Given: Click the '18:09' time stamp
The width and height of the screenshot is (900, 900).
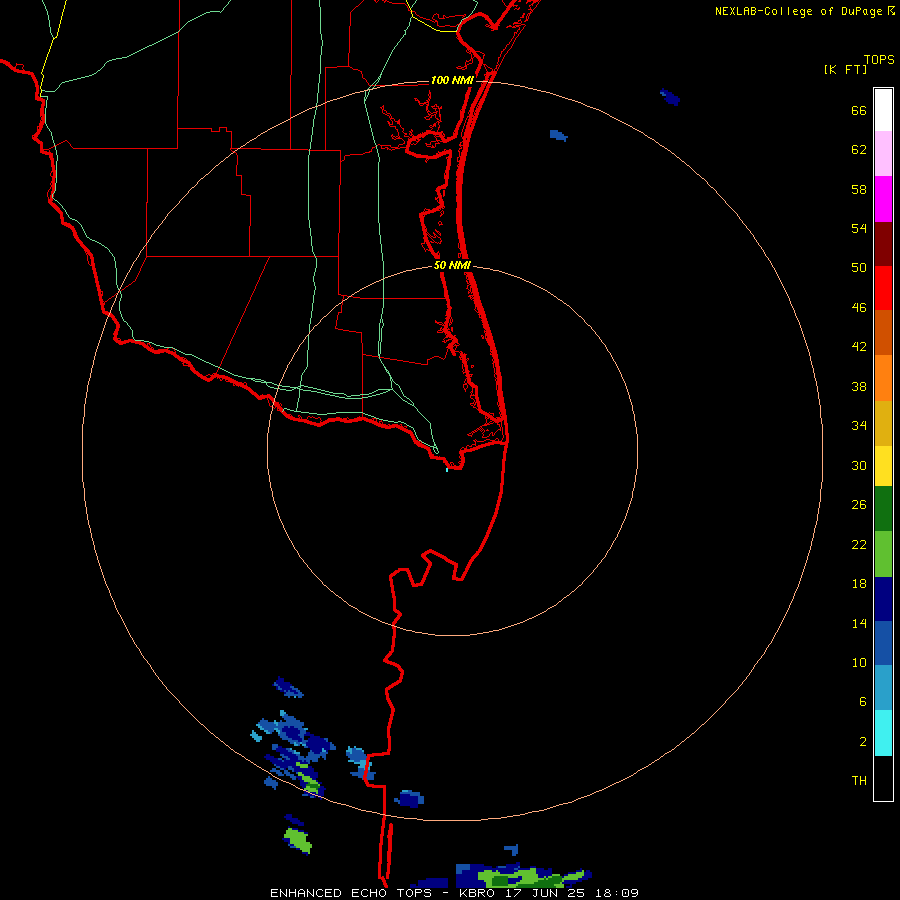Looking at the screenshot, I should 617,893.
